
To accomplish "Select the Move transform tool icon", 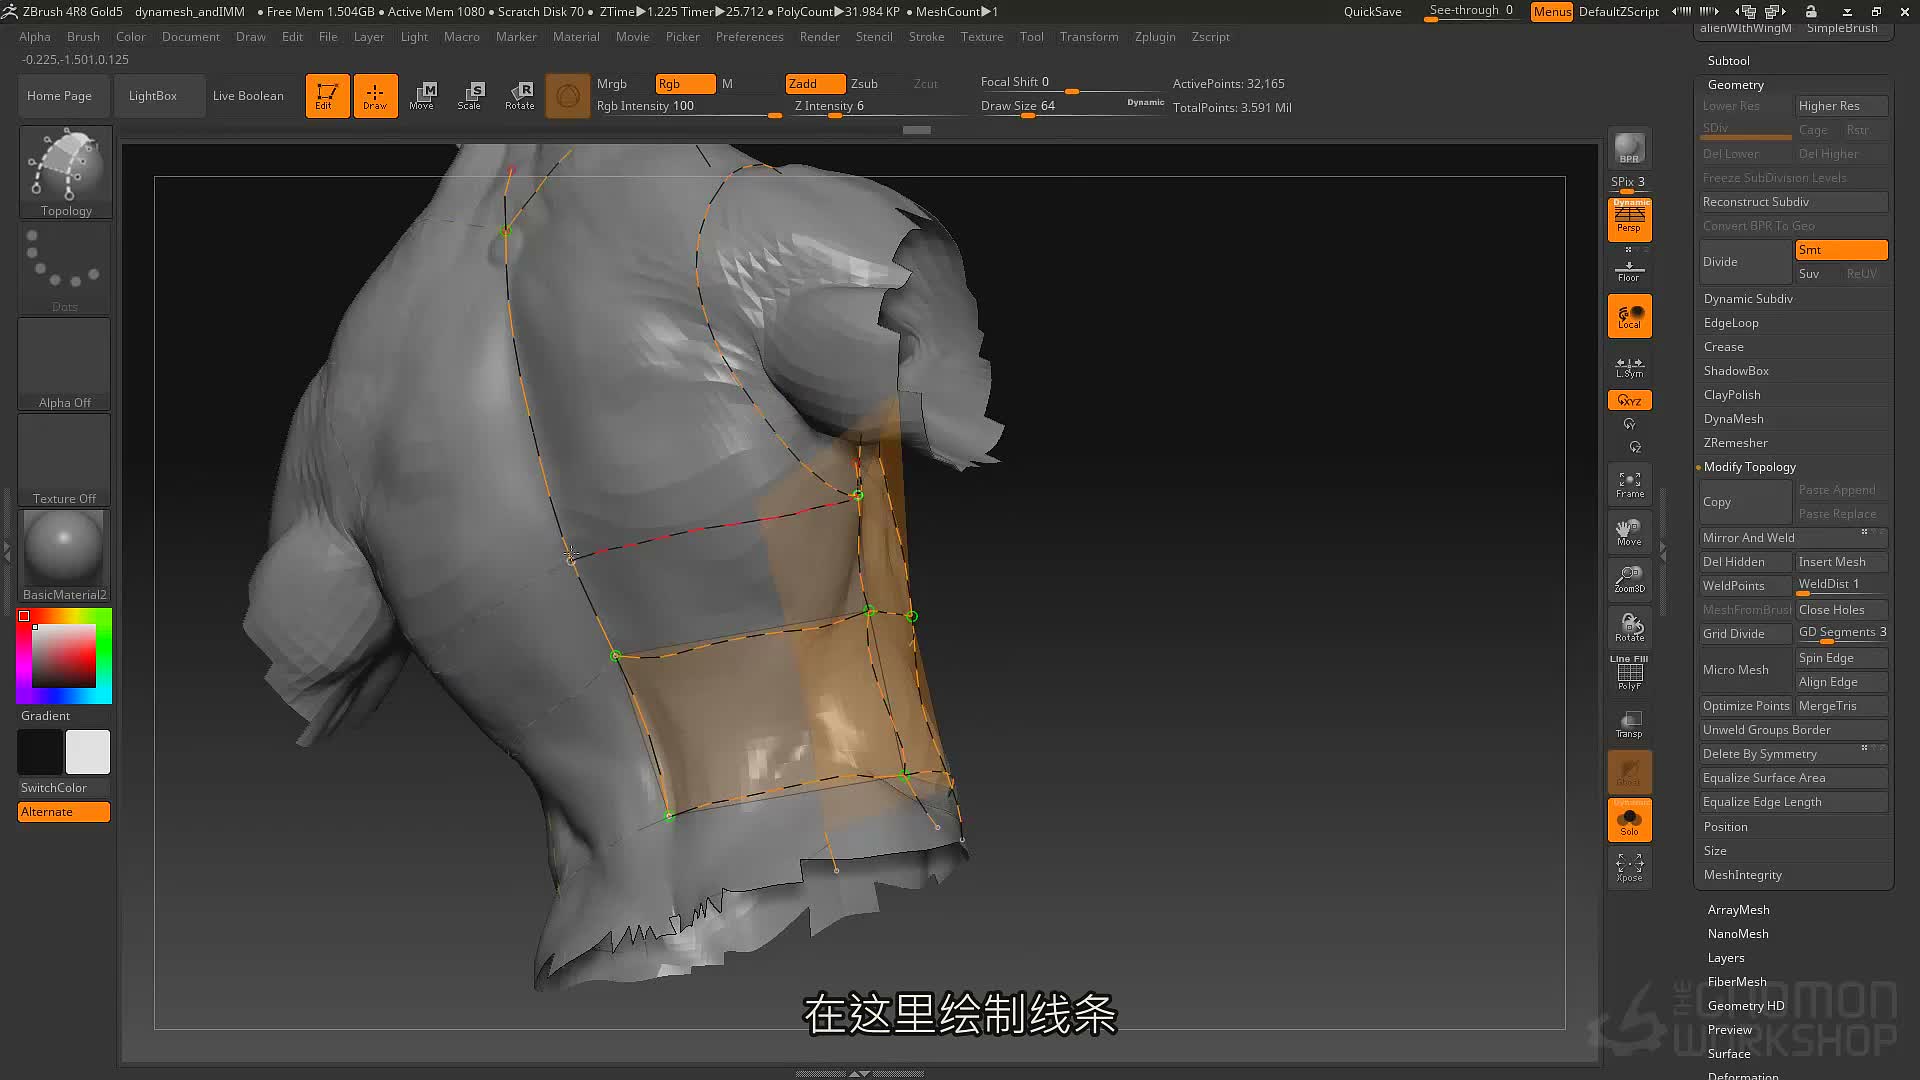I will pos(422,96).
